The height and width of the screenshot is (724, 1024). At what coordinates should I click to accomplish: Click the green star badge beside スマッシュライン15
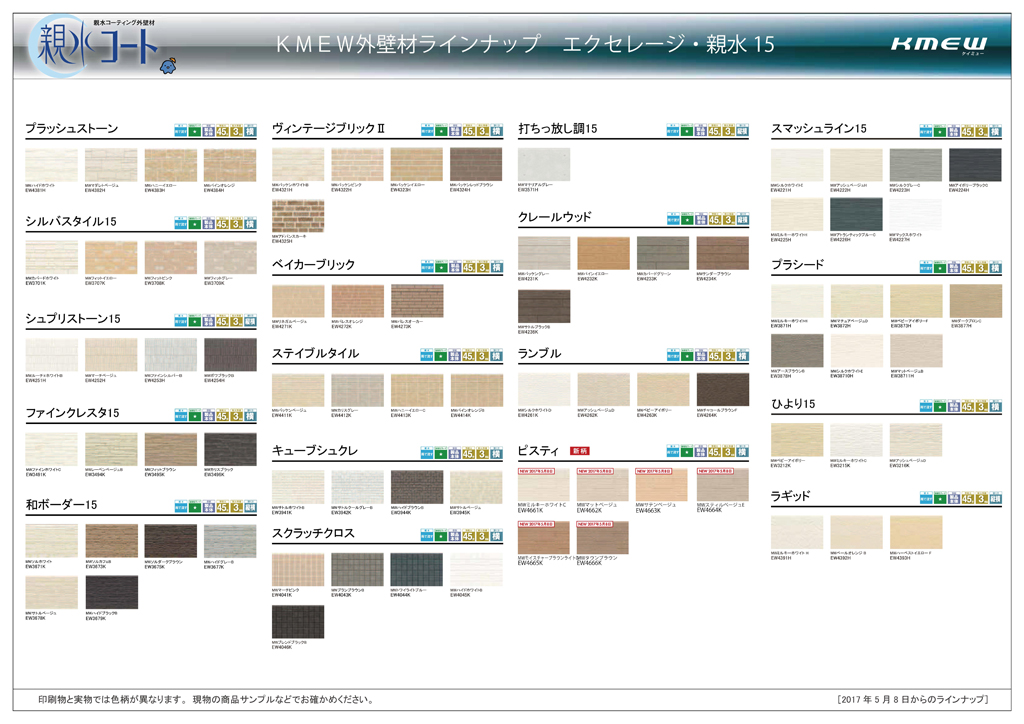(940, 131)
